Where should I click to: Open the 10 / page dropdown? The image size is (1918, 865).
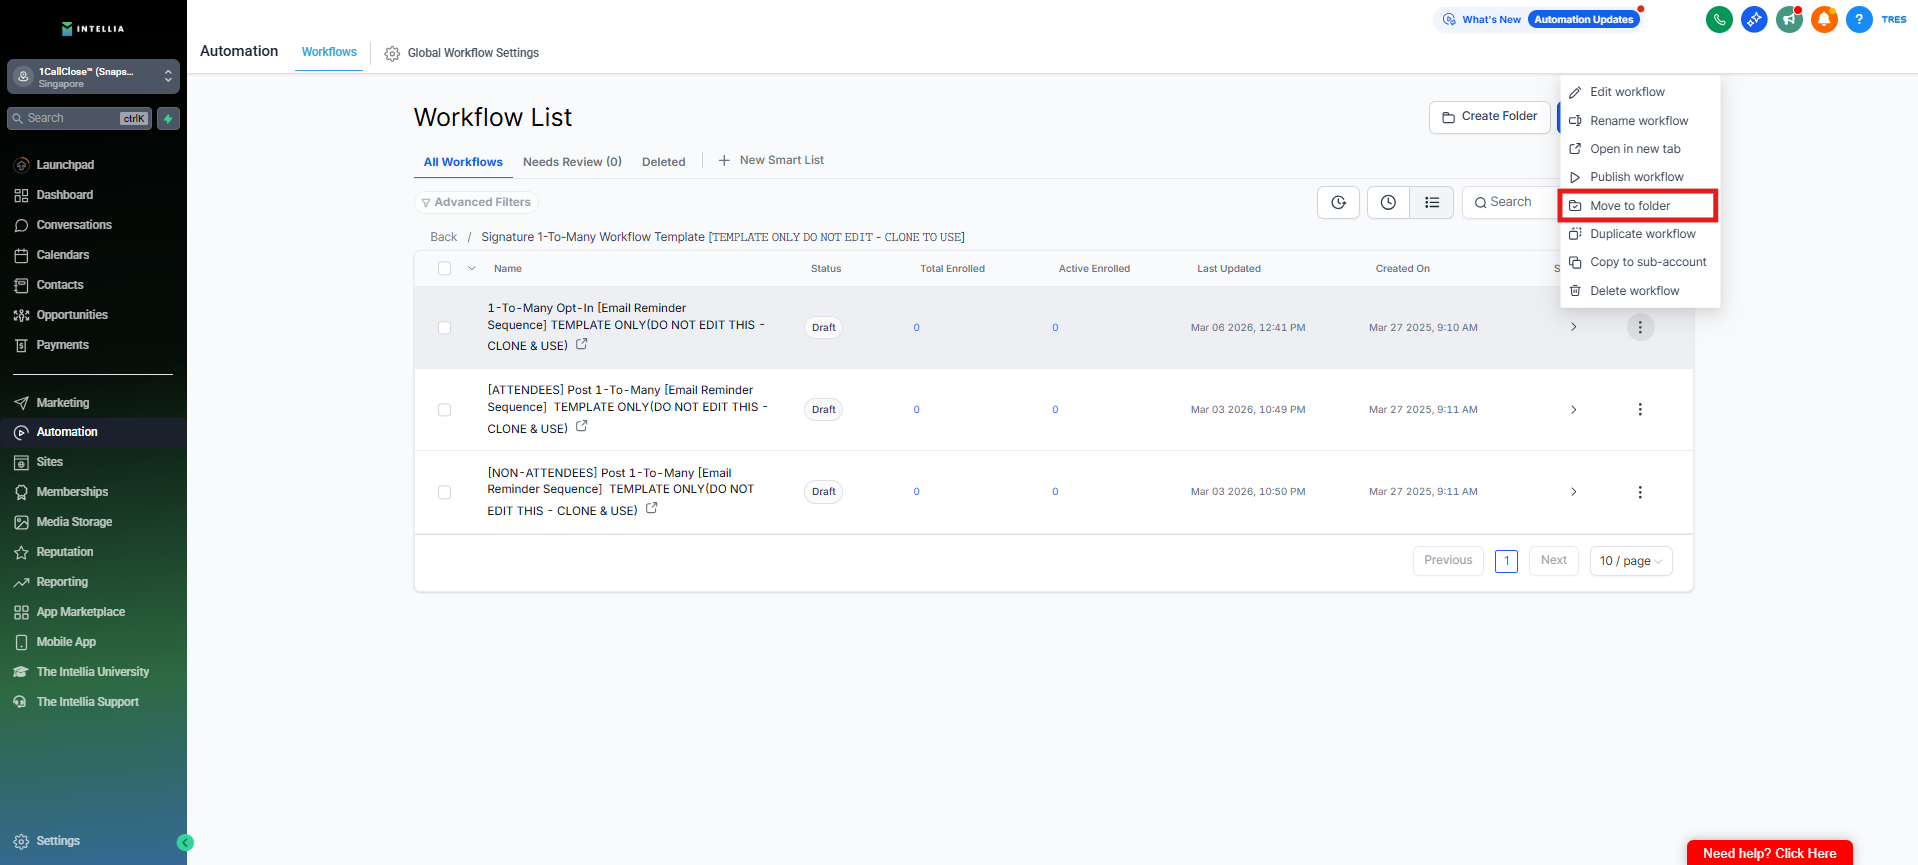[1630, 561]
